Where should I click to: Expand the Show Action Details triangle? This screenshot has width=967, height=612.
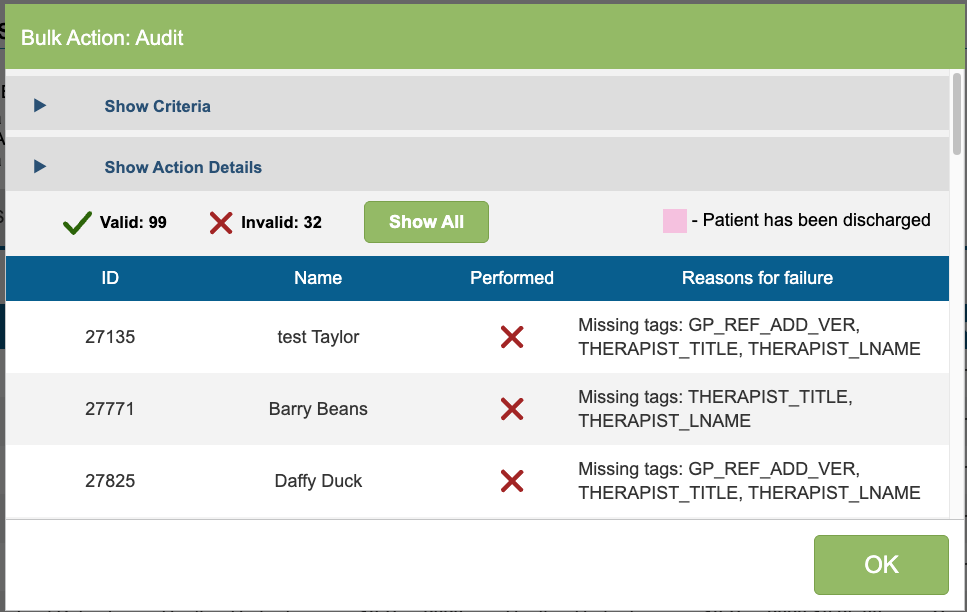pos(40,167)
